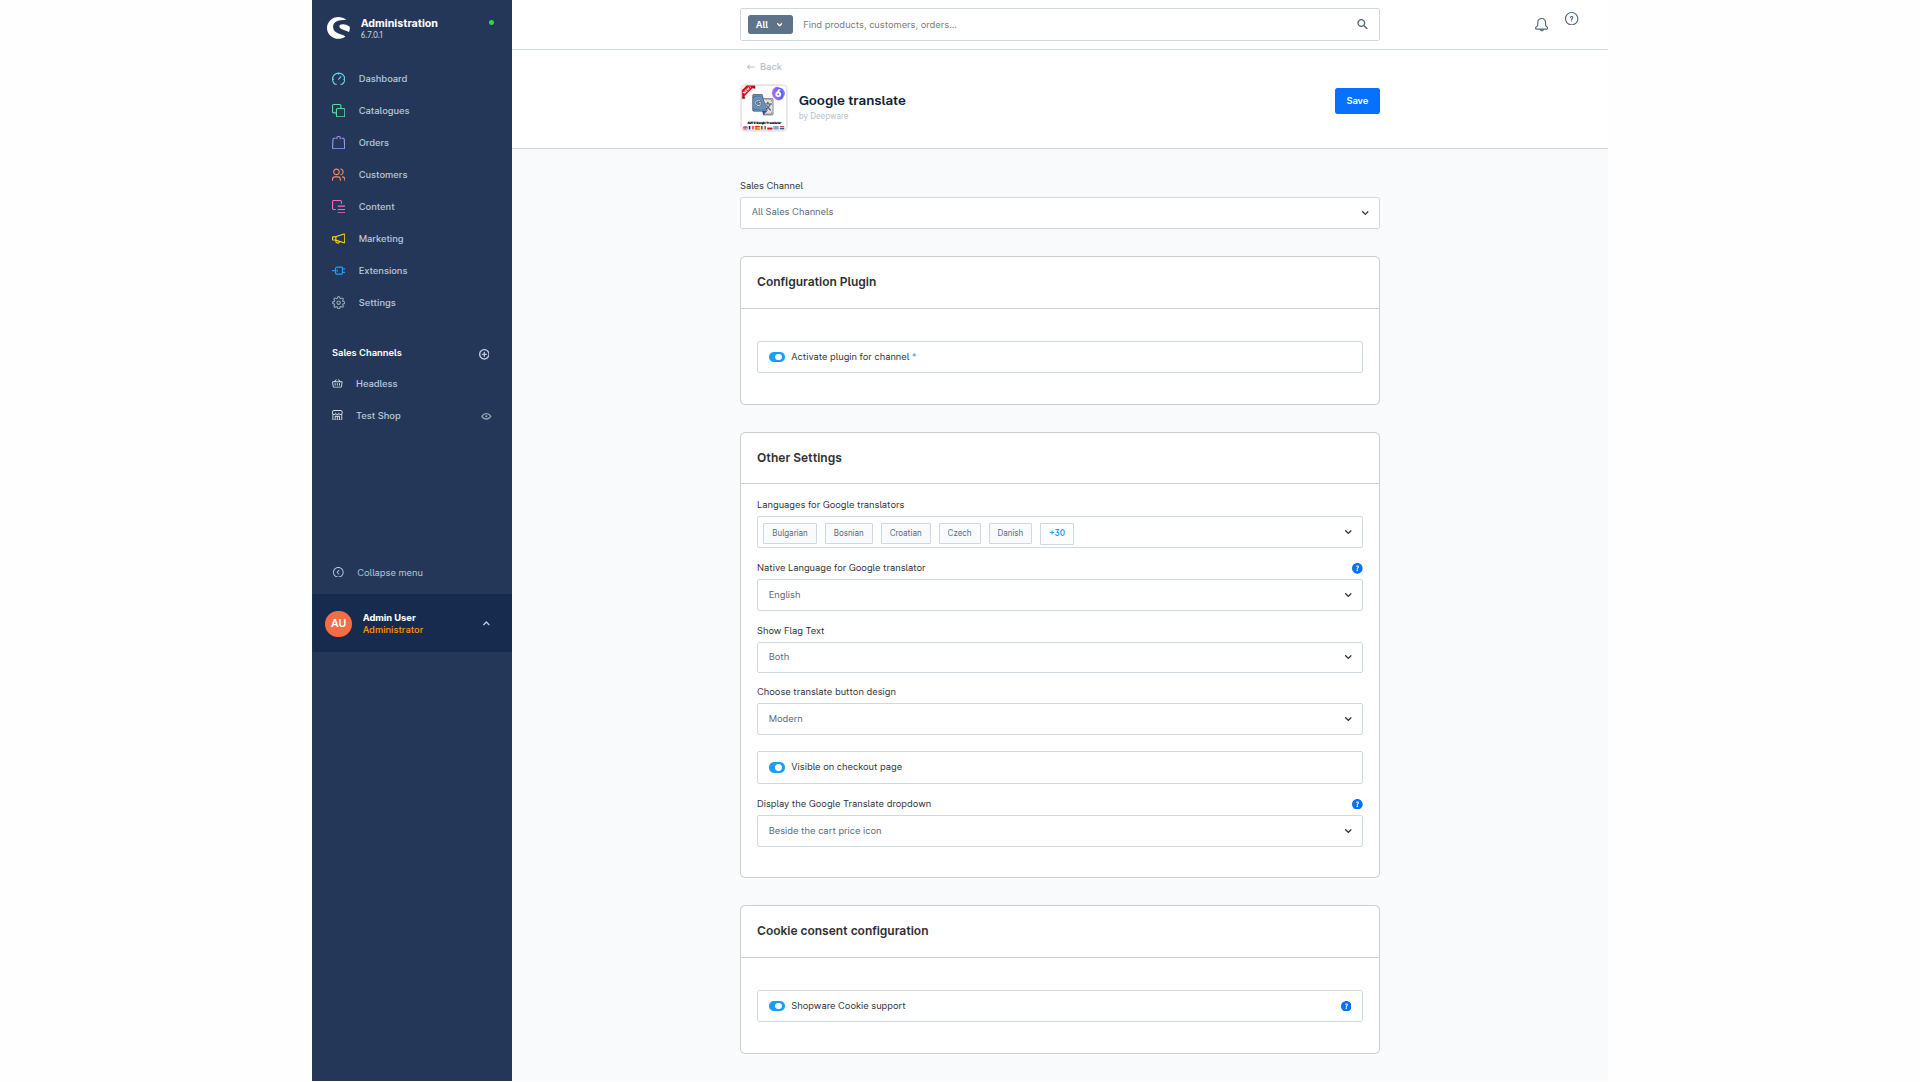Open Native Language English dropdown
The width and height of the screenshot is (1920, 1082).
tap(1059, 595)
